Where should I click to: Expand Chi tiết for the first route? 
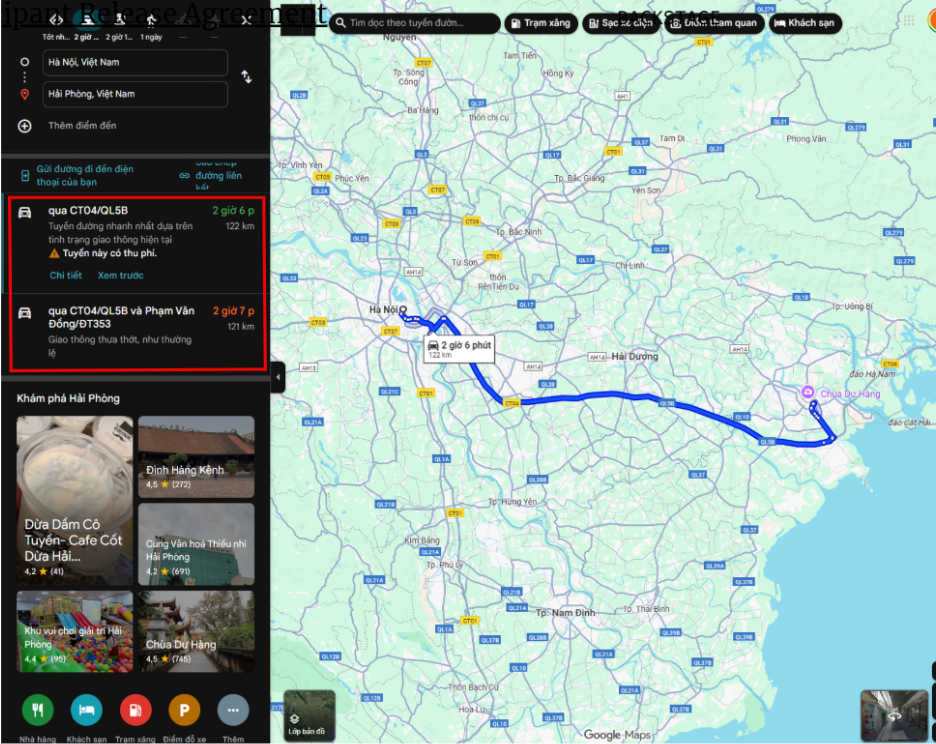tap(65, 275)
